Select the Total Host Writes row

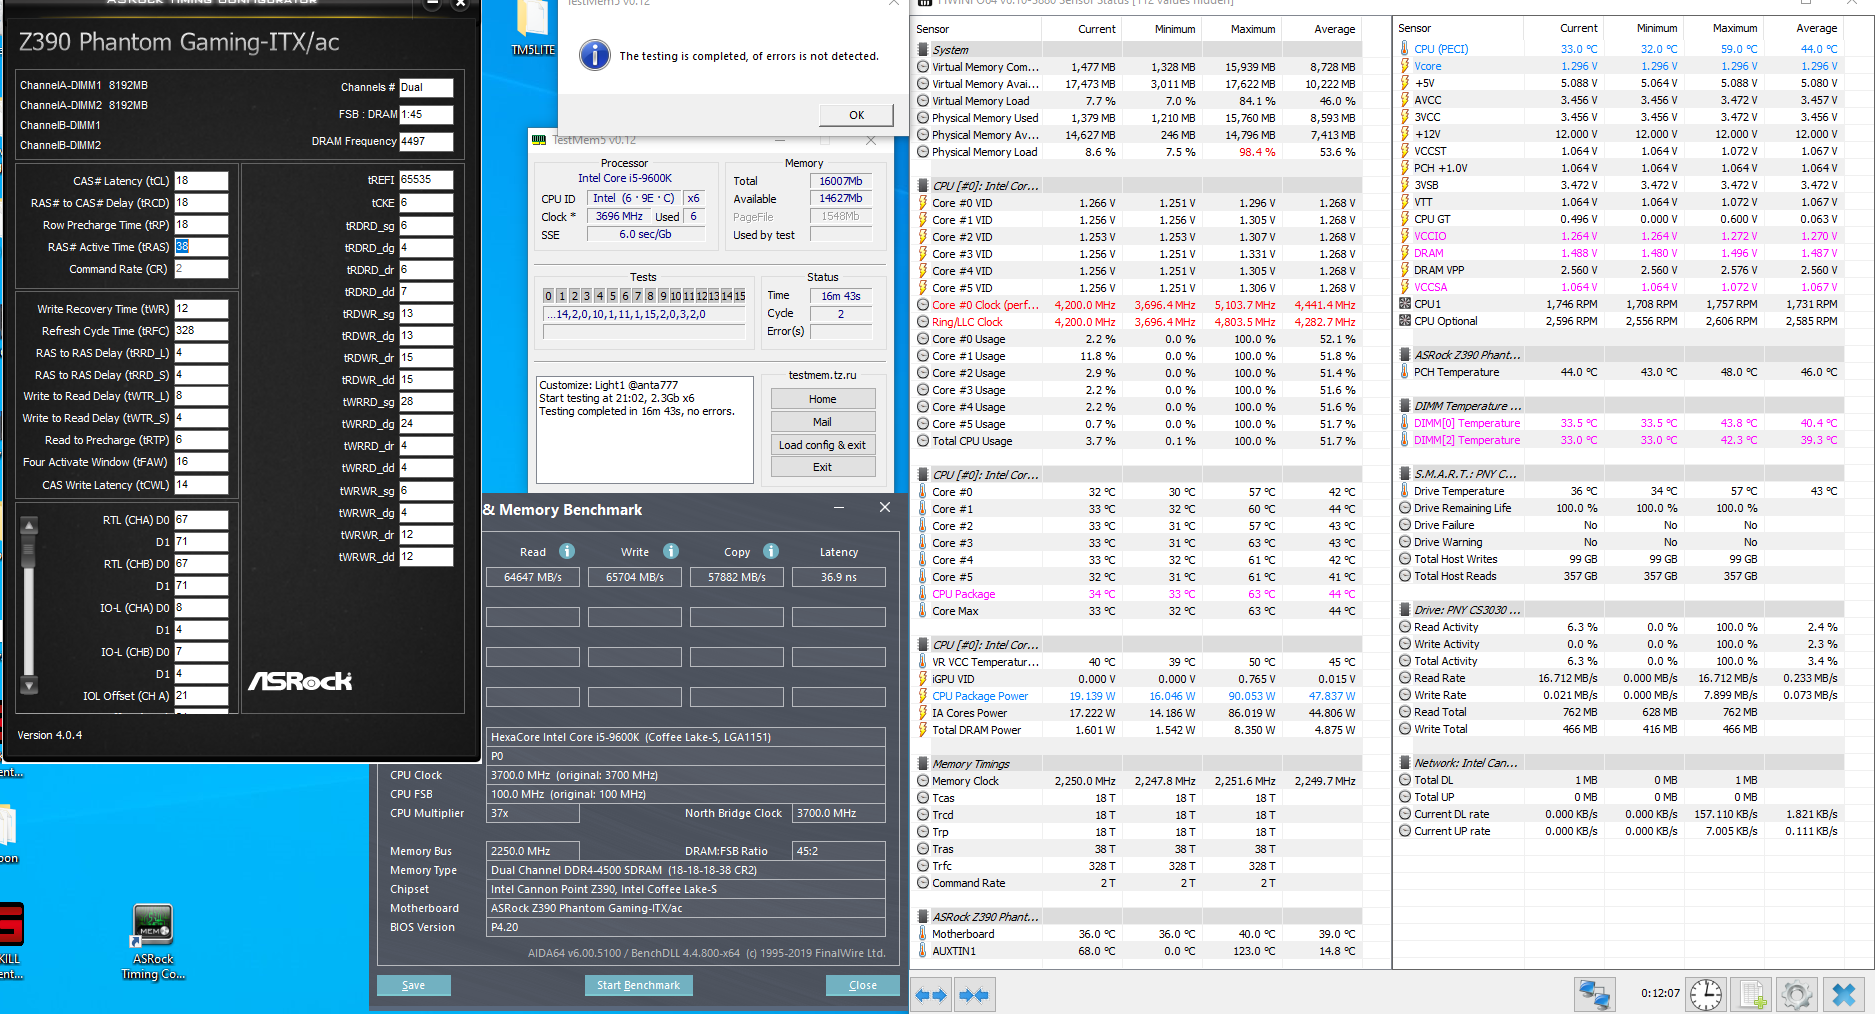point(1619,559)
